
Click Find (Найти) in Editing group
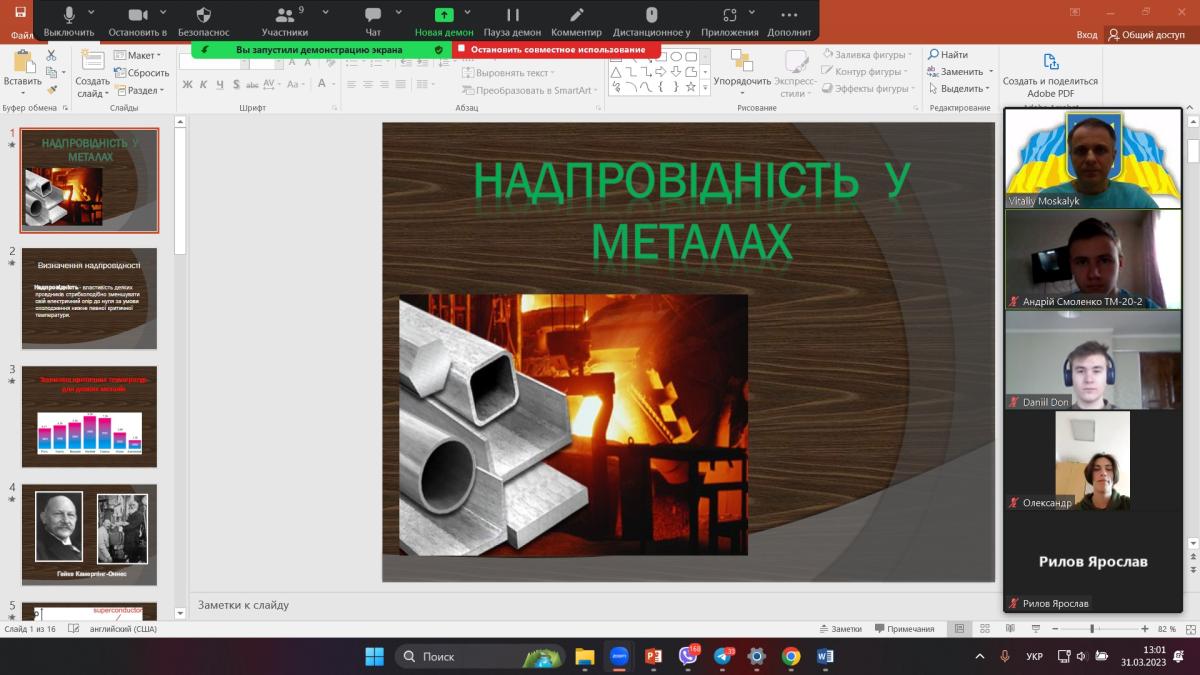[x=947, y=55]
